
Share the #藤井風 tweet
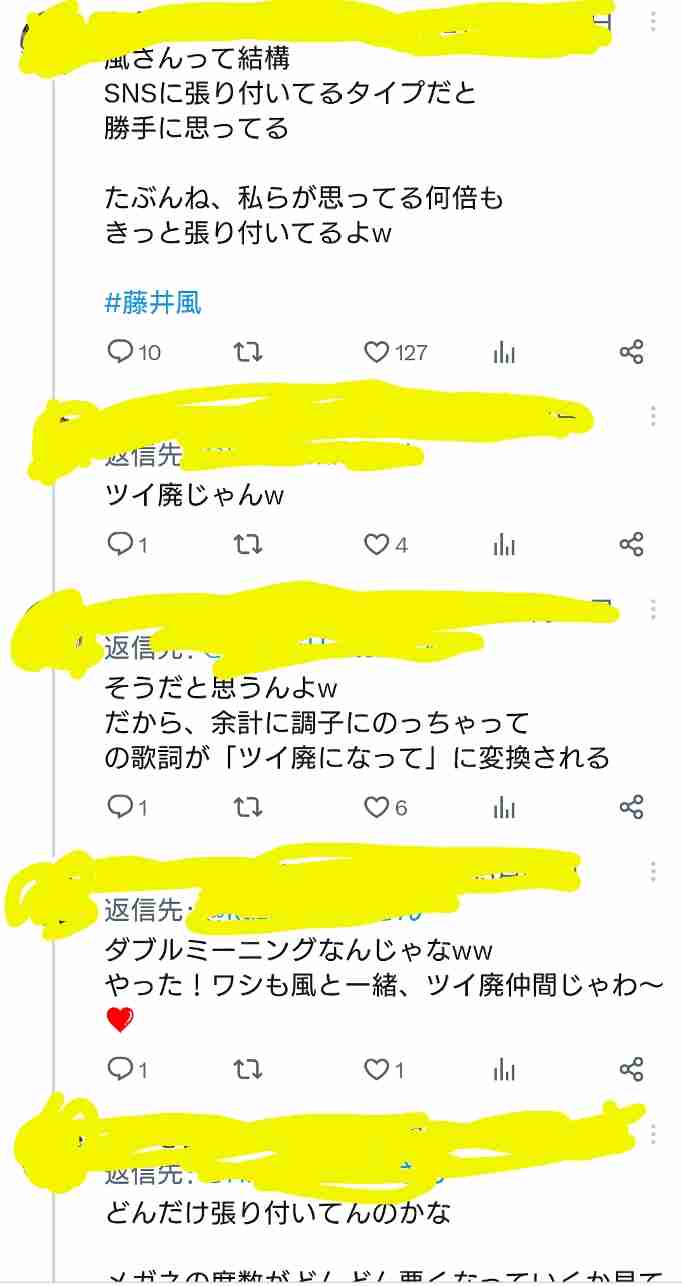(x=631, y=352)
